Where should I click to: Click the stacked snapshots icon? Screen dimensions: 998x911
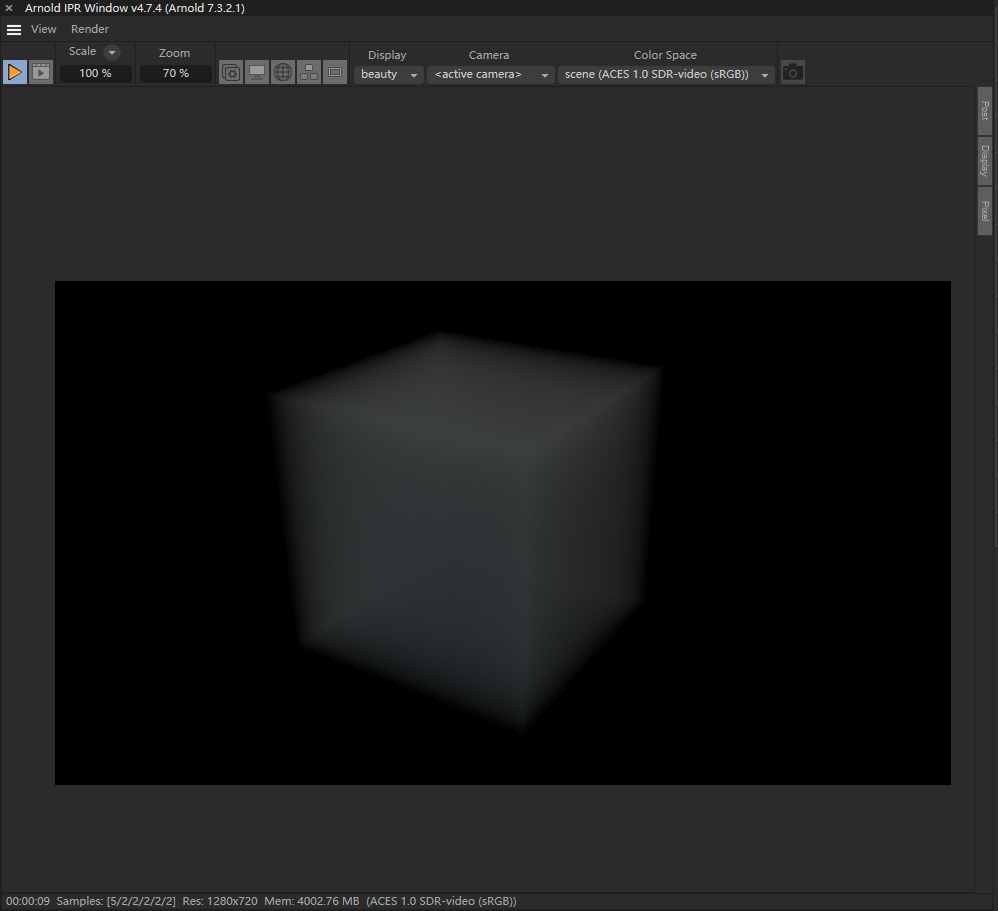point(230,71)
